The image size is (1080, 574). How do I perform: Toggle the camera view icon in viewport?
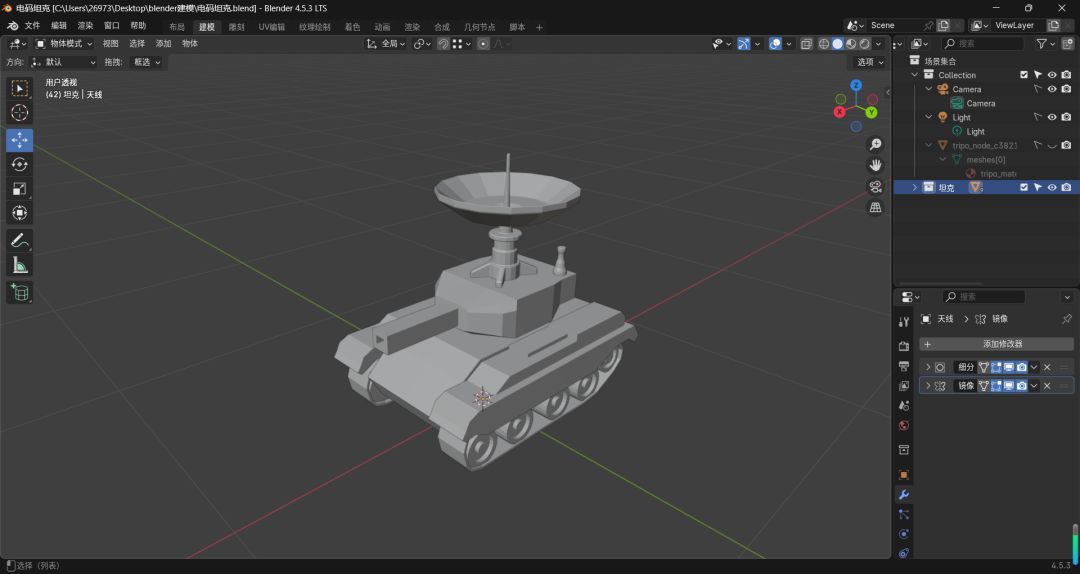[875, 187]
